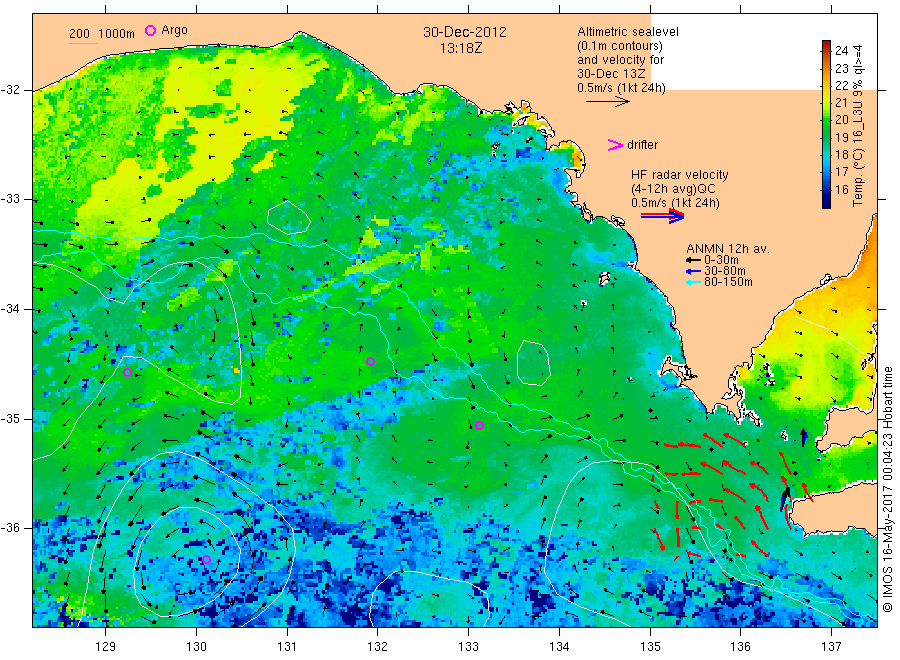Click the green 20 degree band on the colorbar

(x=826, y=119)
